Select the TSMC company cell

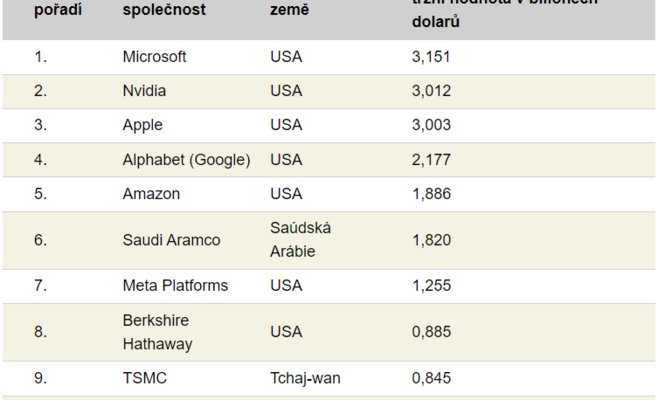144,378
